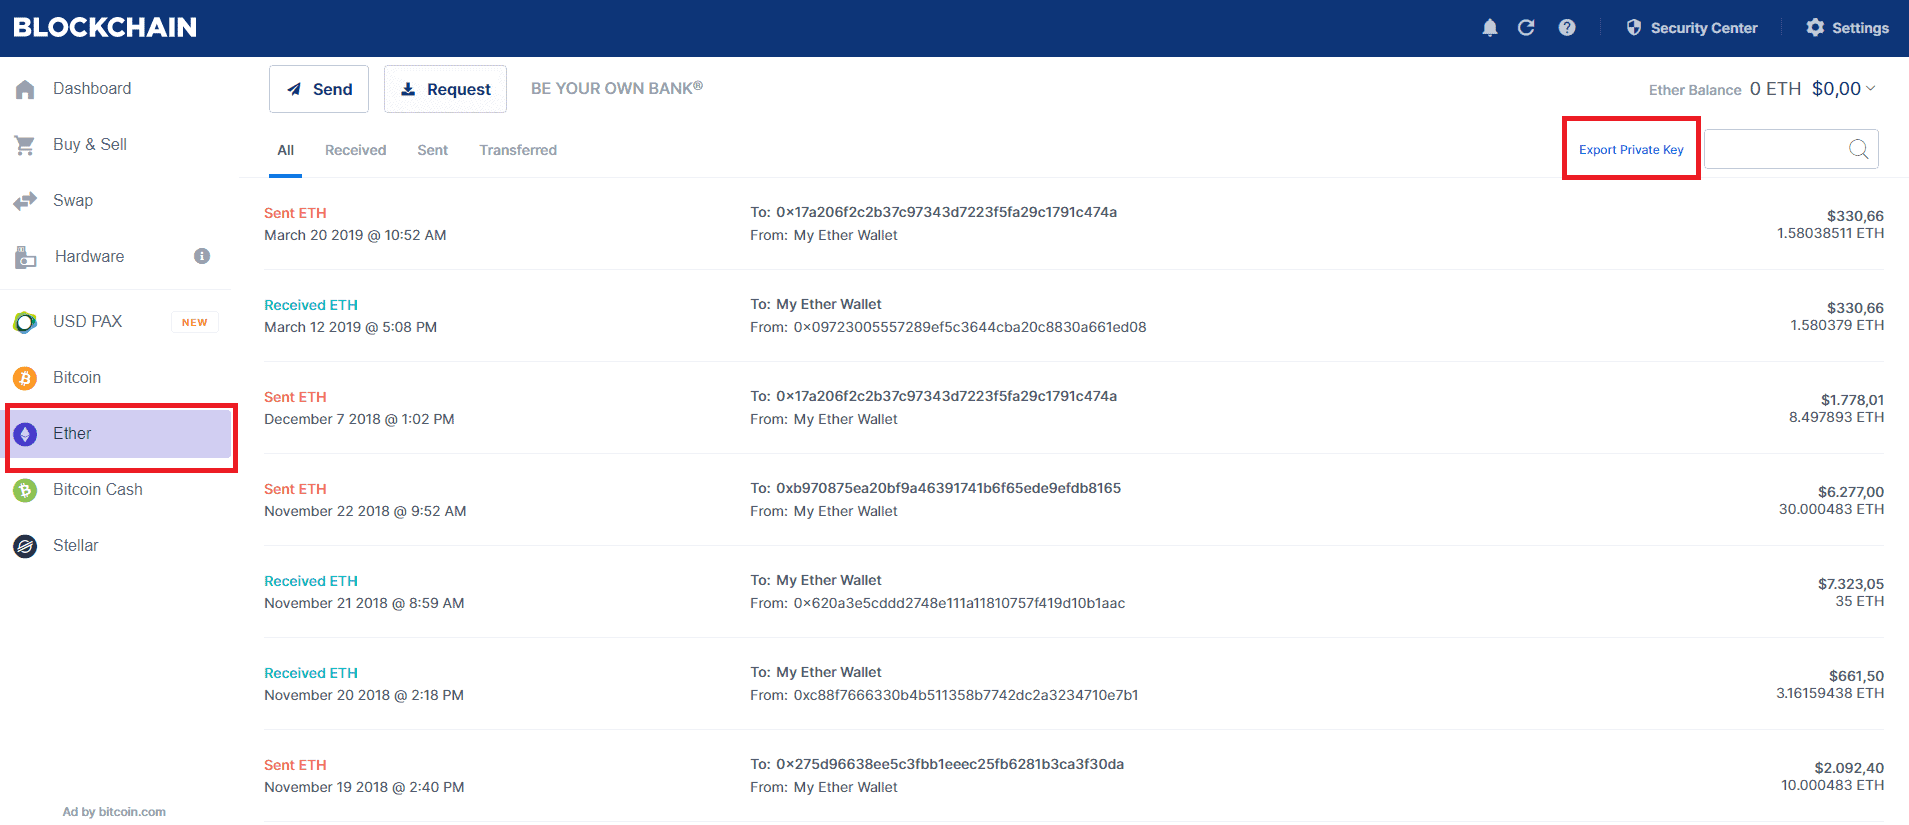Open Sent ETH November 19 2018 transaction
This screenshot has height=825, width=1909.
coord(1074,776)
